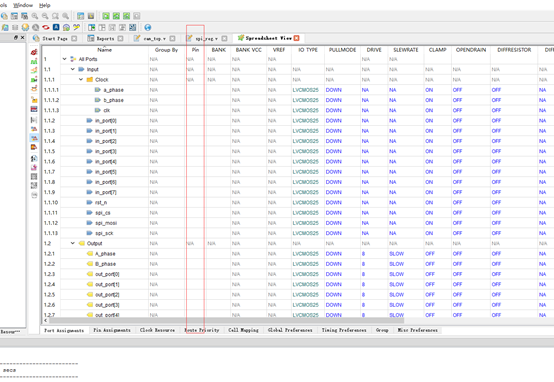Switch to the ram_top tab
This screenshot has height=382, width=554.
(154, 39)
